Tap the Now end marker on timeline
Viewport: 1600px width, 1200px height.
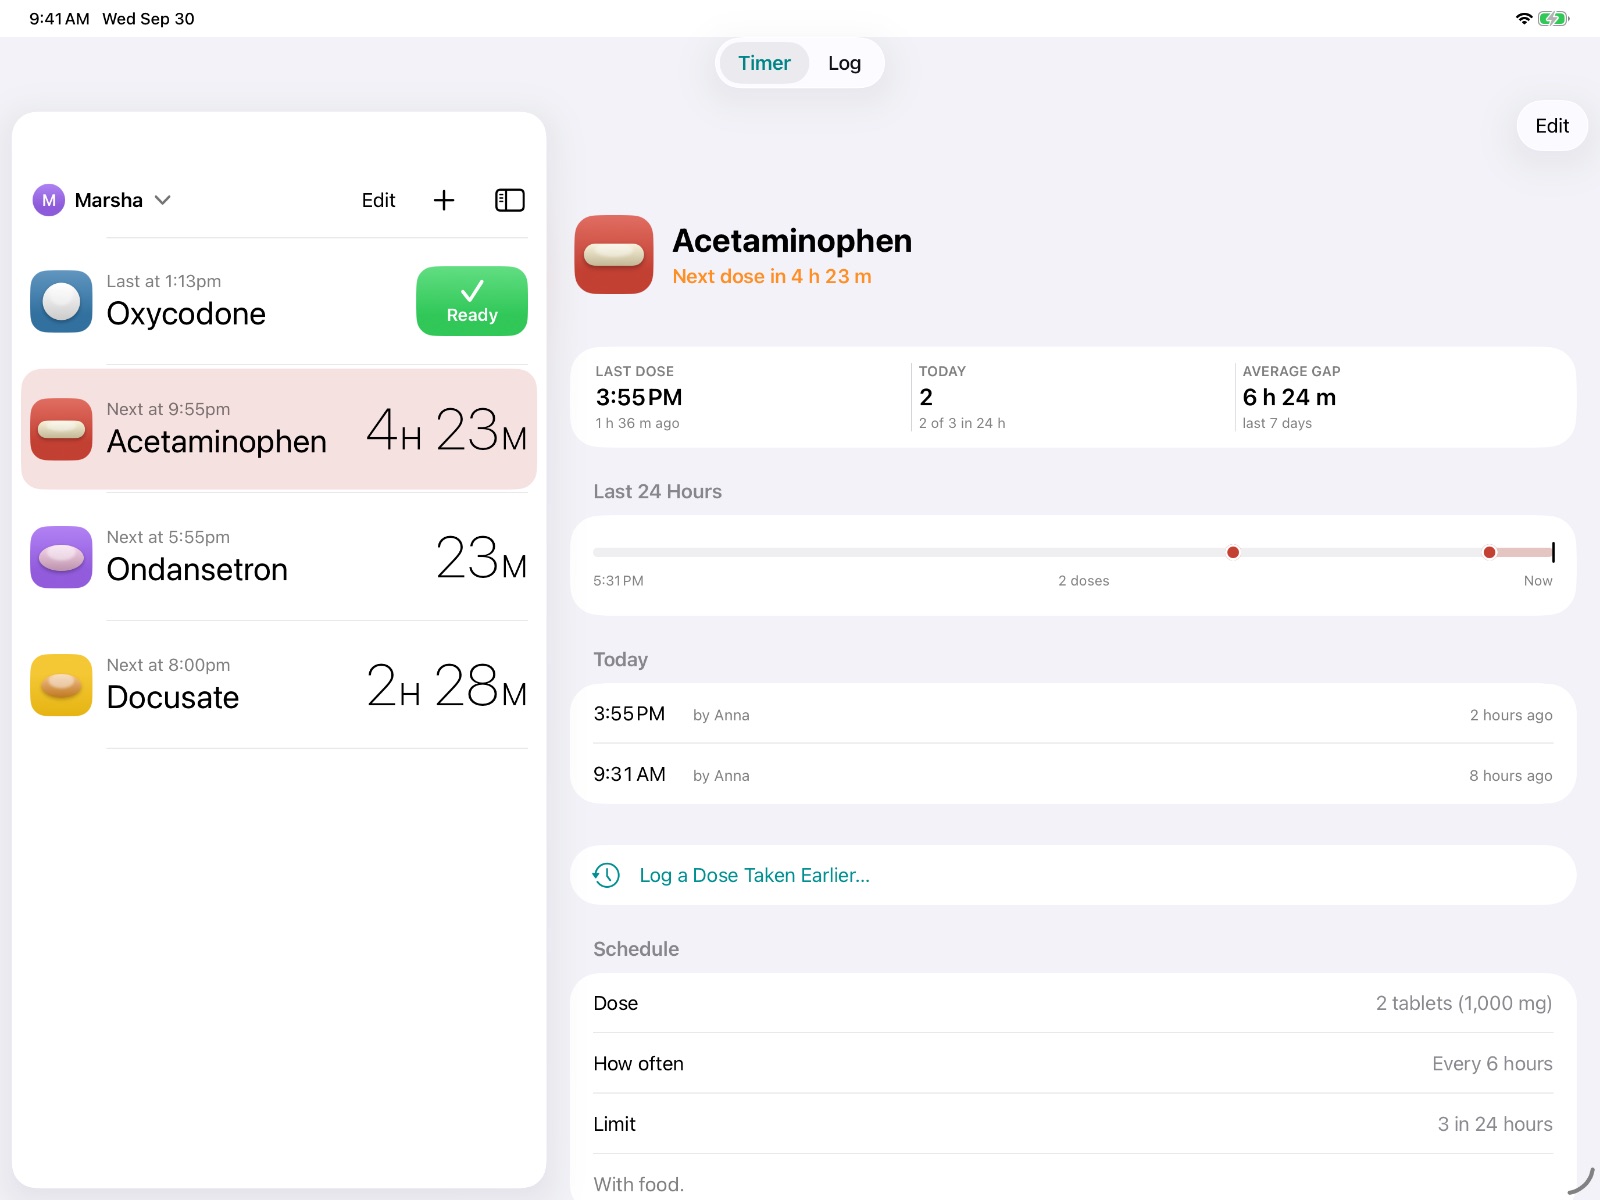1553,552
